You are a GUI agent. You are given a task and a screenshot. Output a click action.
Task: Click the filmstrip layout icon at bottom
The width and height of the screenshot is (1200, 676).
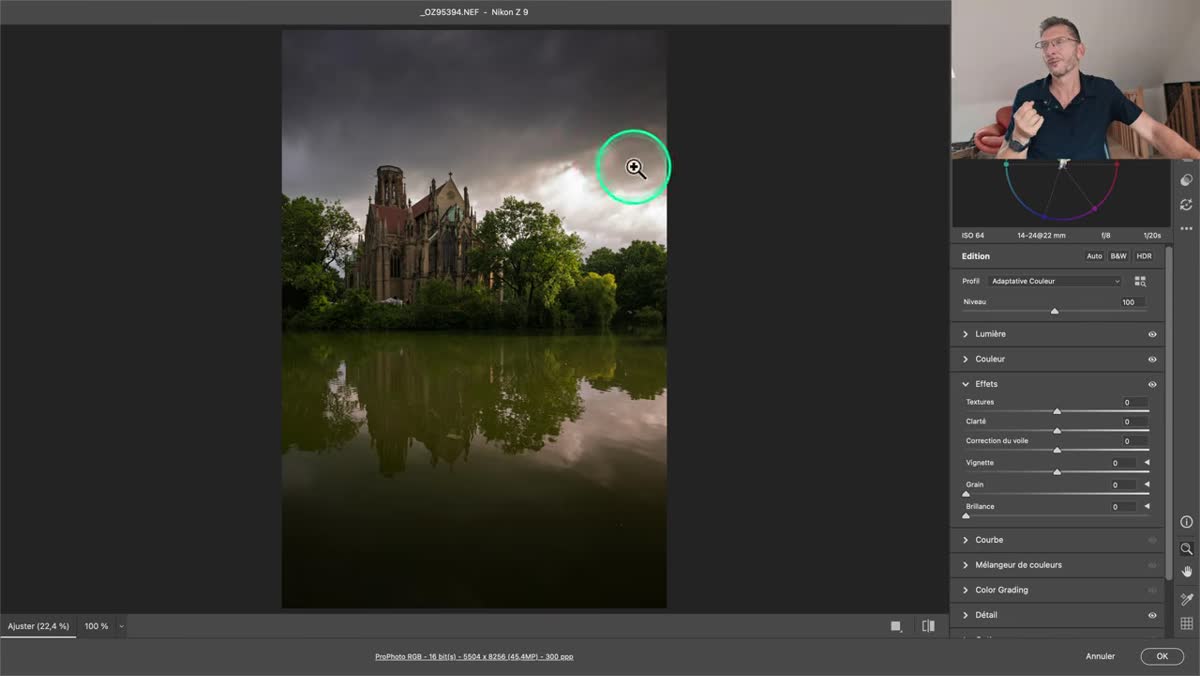click(896, 626)
